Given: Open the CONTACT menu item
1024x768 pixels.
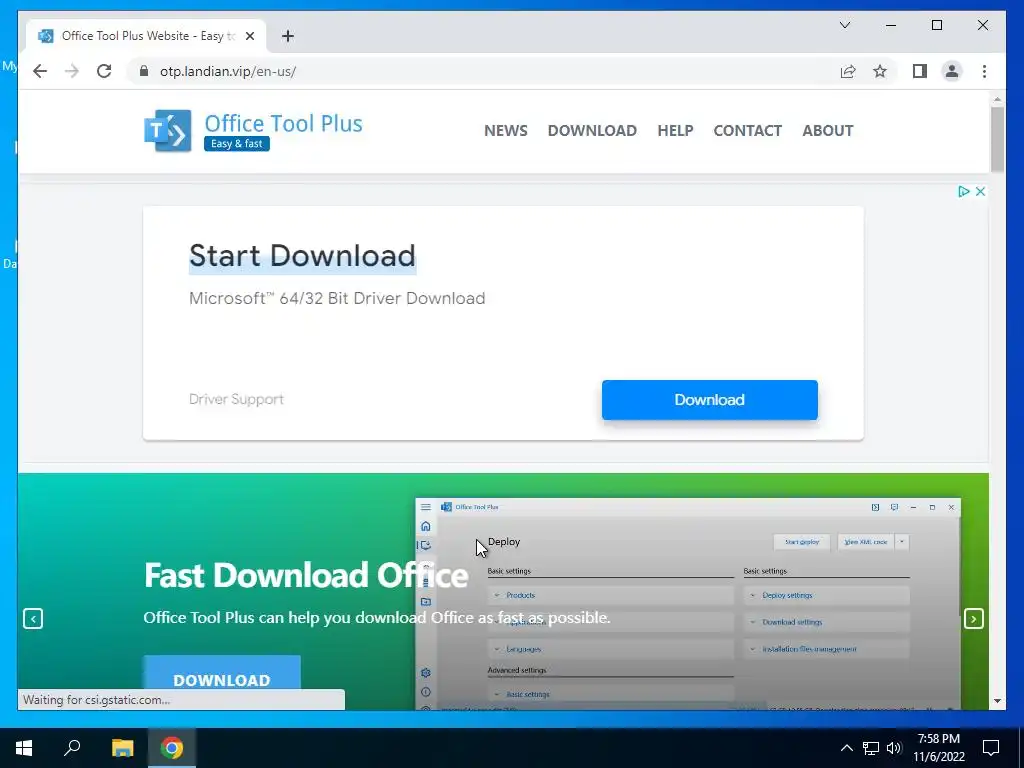Looking at the screenshot, I should pos(748,131).
